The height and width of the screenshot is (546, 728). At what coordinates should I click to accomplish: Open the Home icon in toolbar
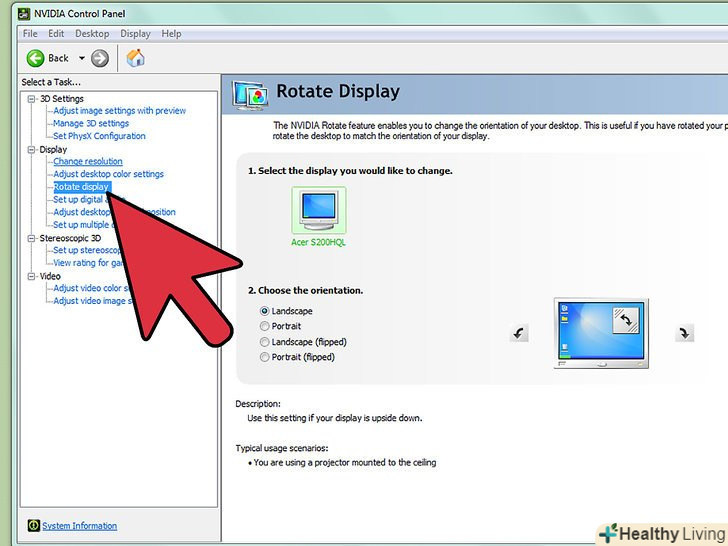coord(136,58)
